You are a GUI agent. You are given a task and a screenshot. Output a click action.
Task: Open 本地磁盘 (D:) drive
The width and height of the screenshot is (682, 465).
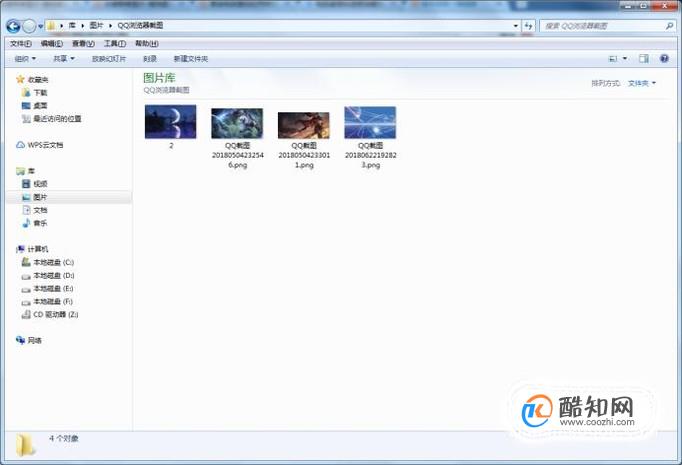[54, 275]
